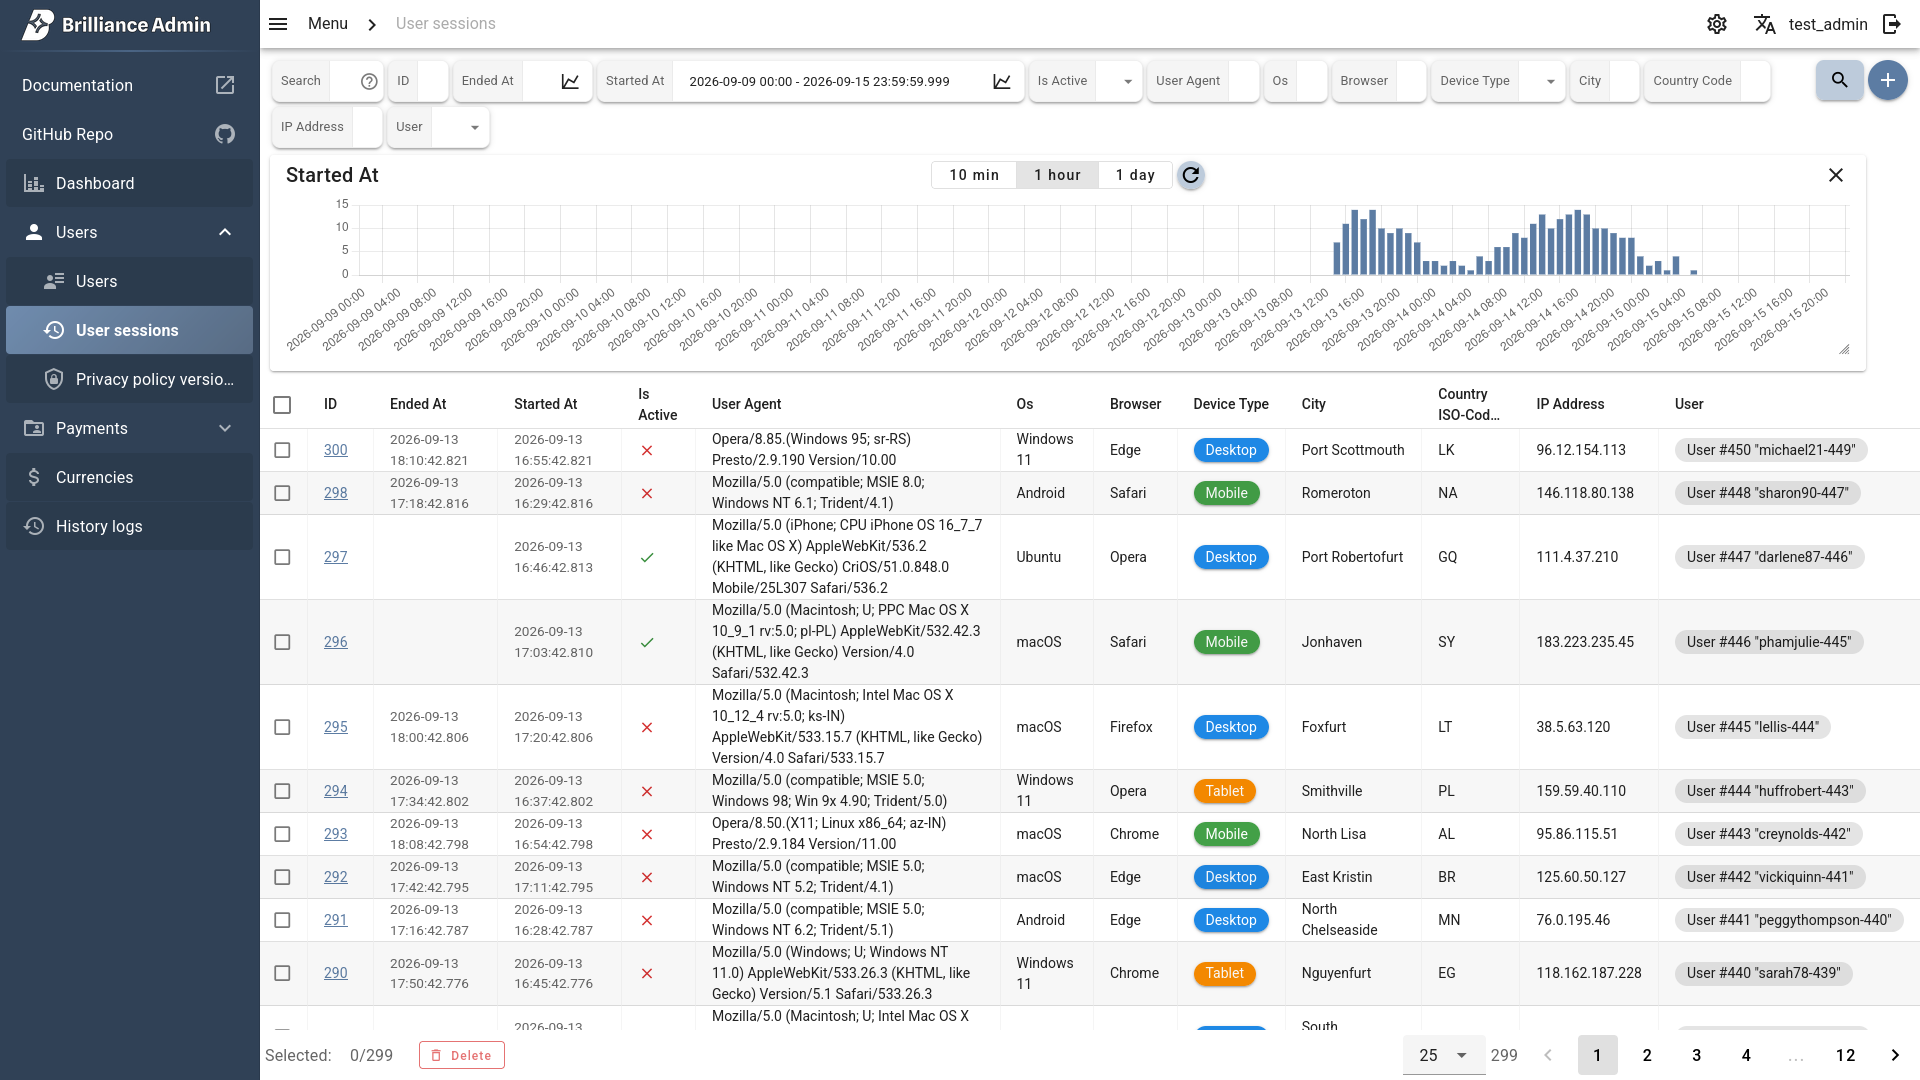1920x1080 pixels.
Task: Open Privacy policy versions sidebar item
Action: coord(130,379)
